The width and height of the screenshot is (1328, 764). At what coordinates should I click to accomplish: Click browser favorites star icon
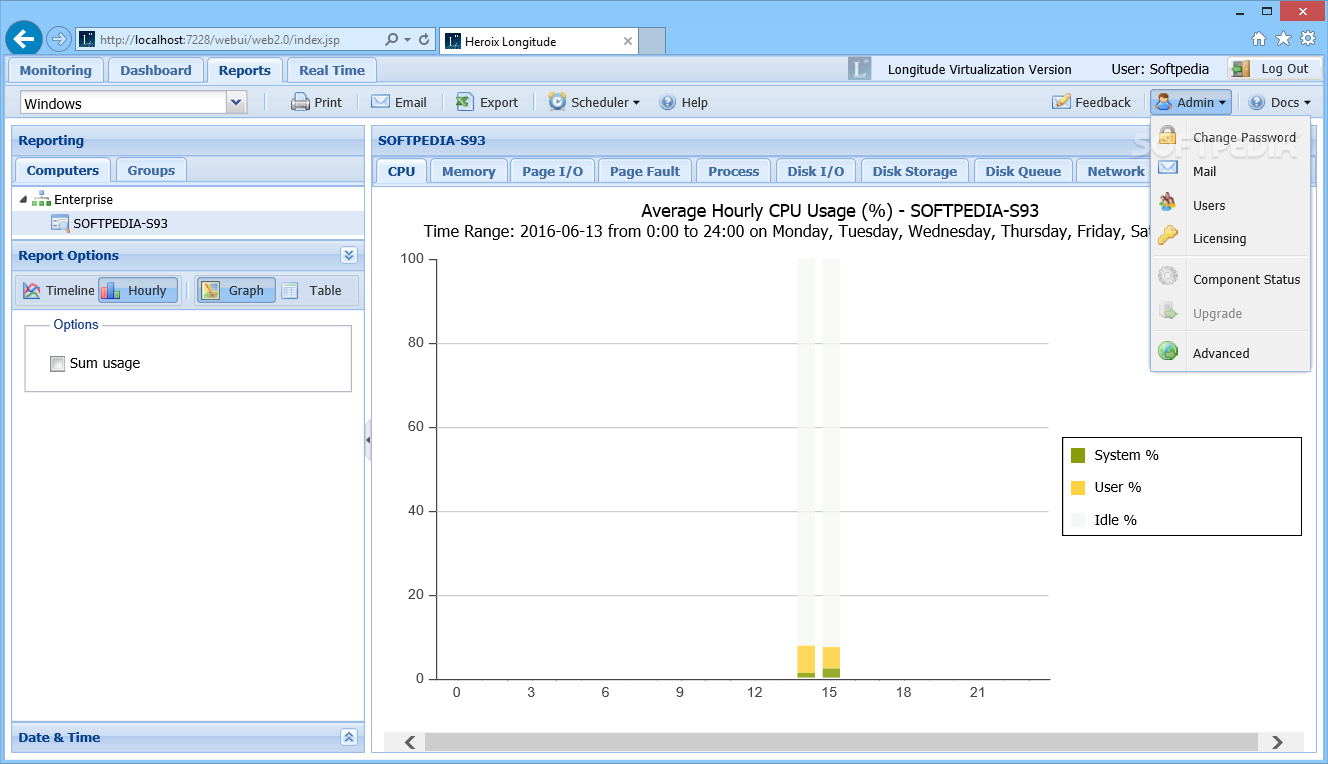(x=1283, y=38)
